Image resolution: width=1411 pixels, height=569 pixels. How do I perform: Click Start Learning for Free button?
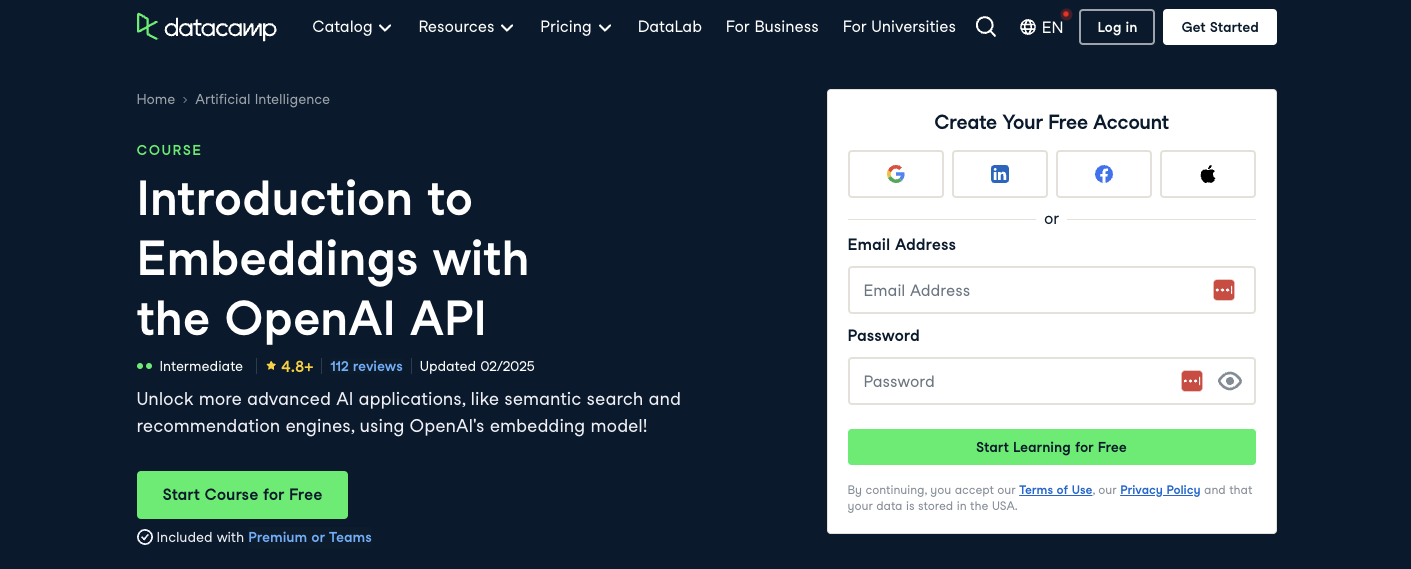pos(1051,447)
